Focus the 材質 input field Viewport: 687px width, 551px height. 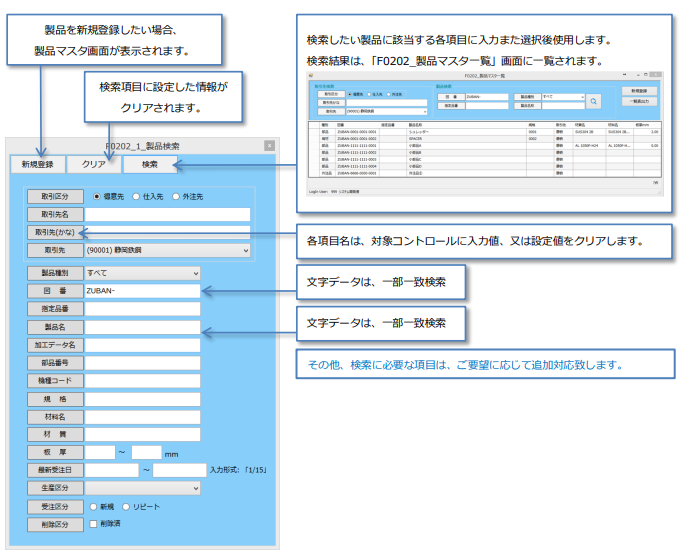point(142,434)
